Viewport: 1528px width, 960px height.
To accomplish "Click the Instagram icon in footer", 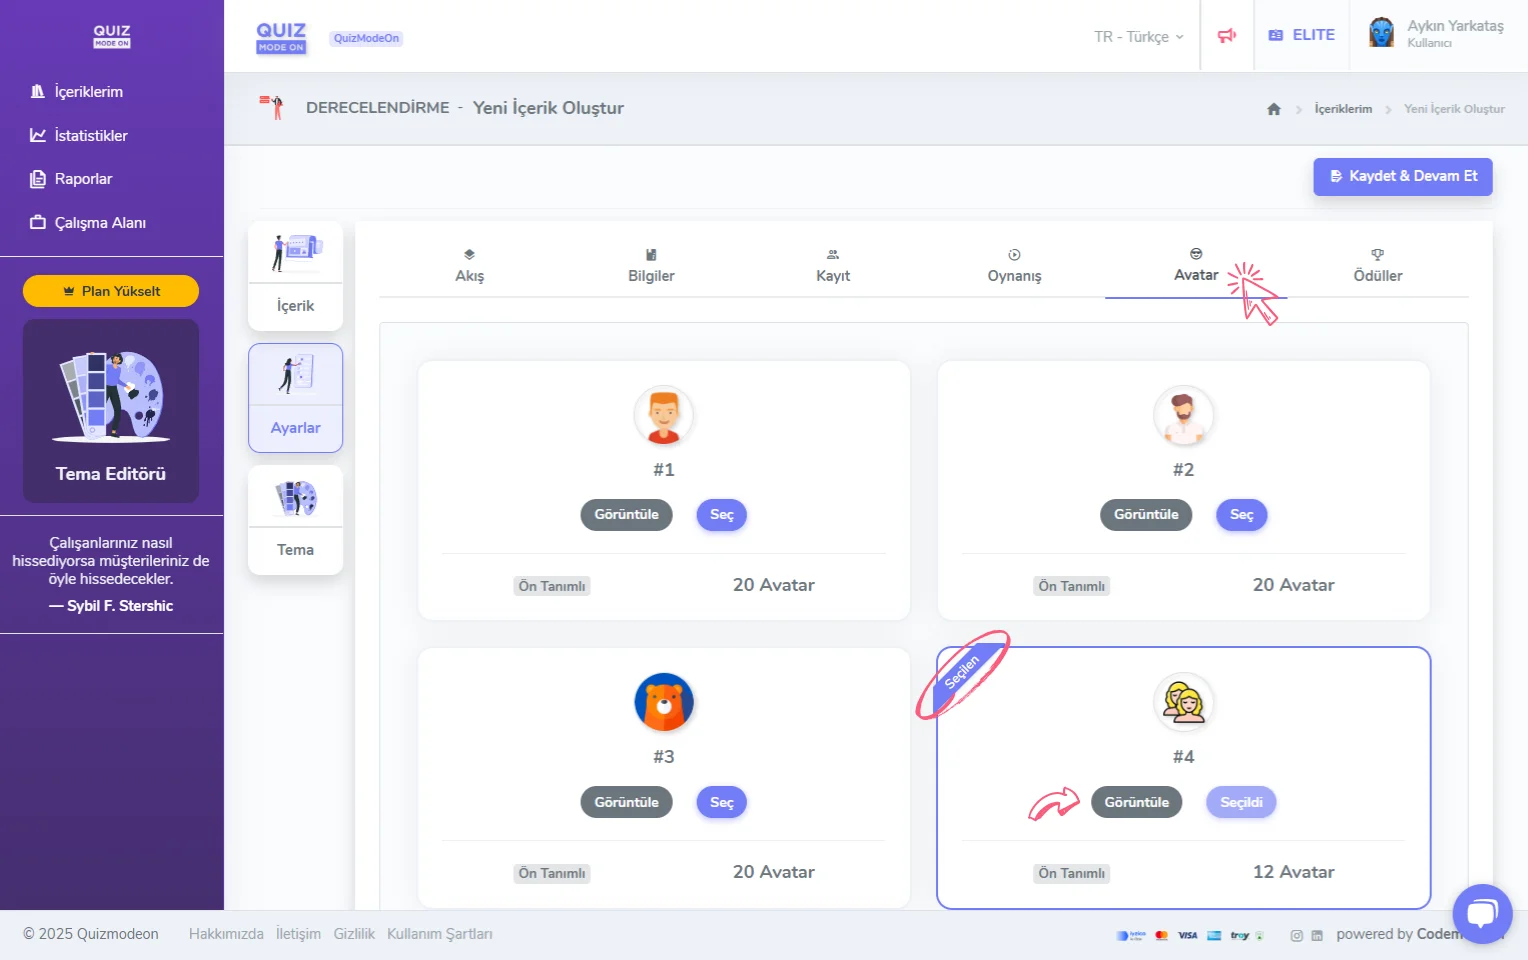I will 1296,936.
